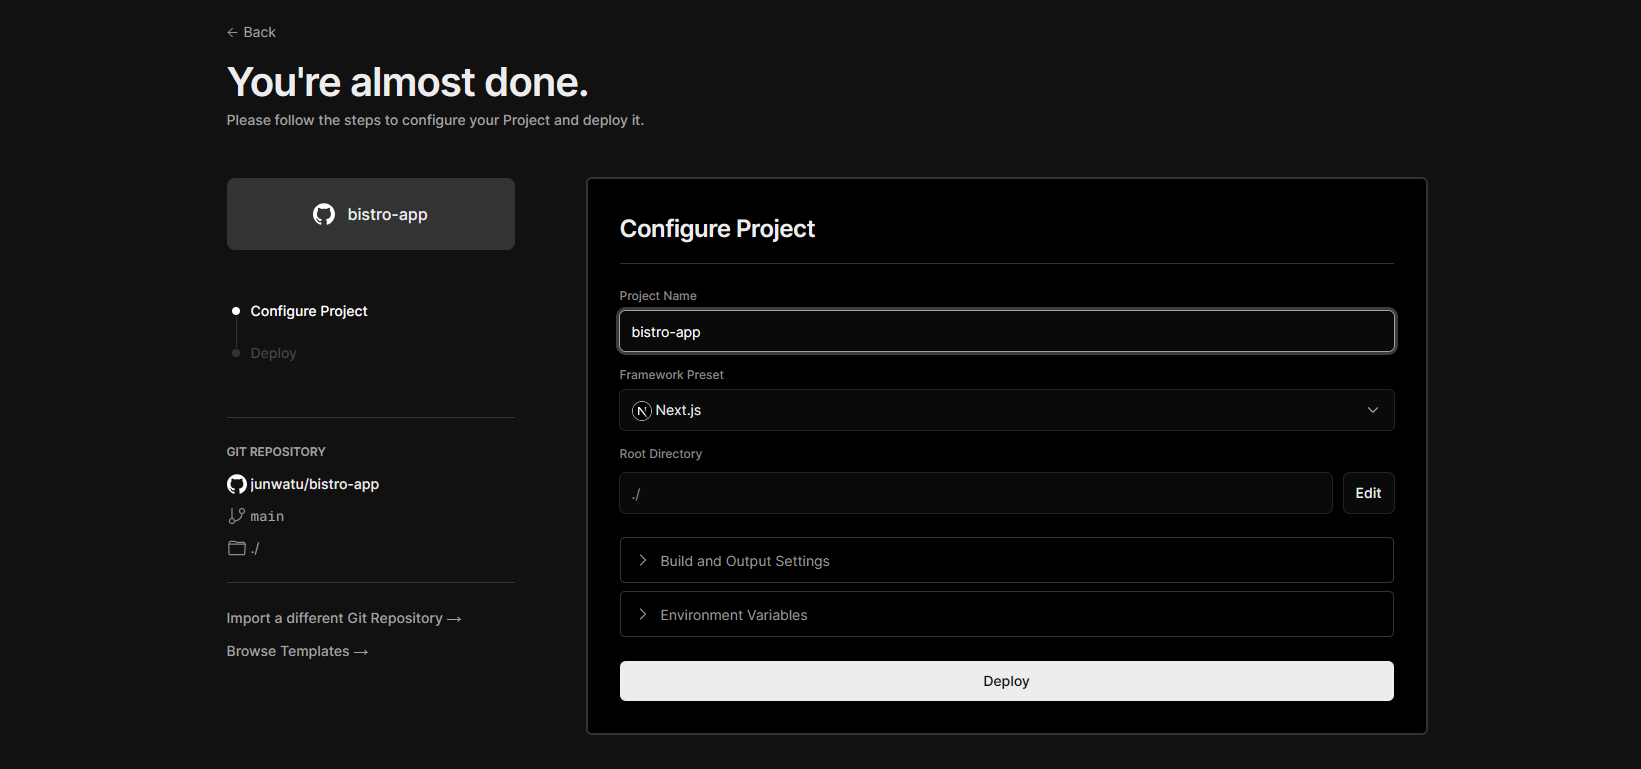The image size is (1641, 769).
Task: Click the git branch icon next to main
Action: pyautogui.click(x=237, y=516)
